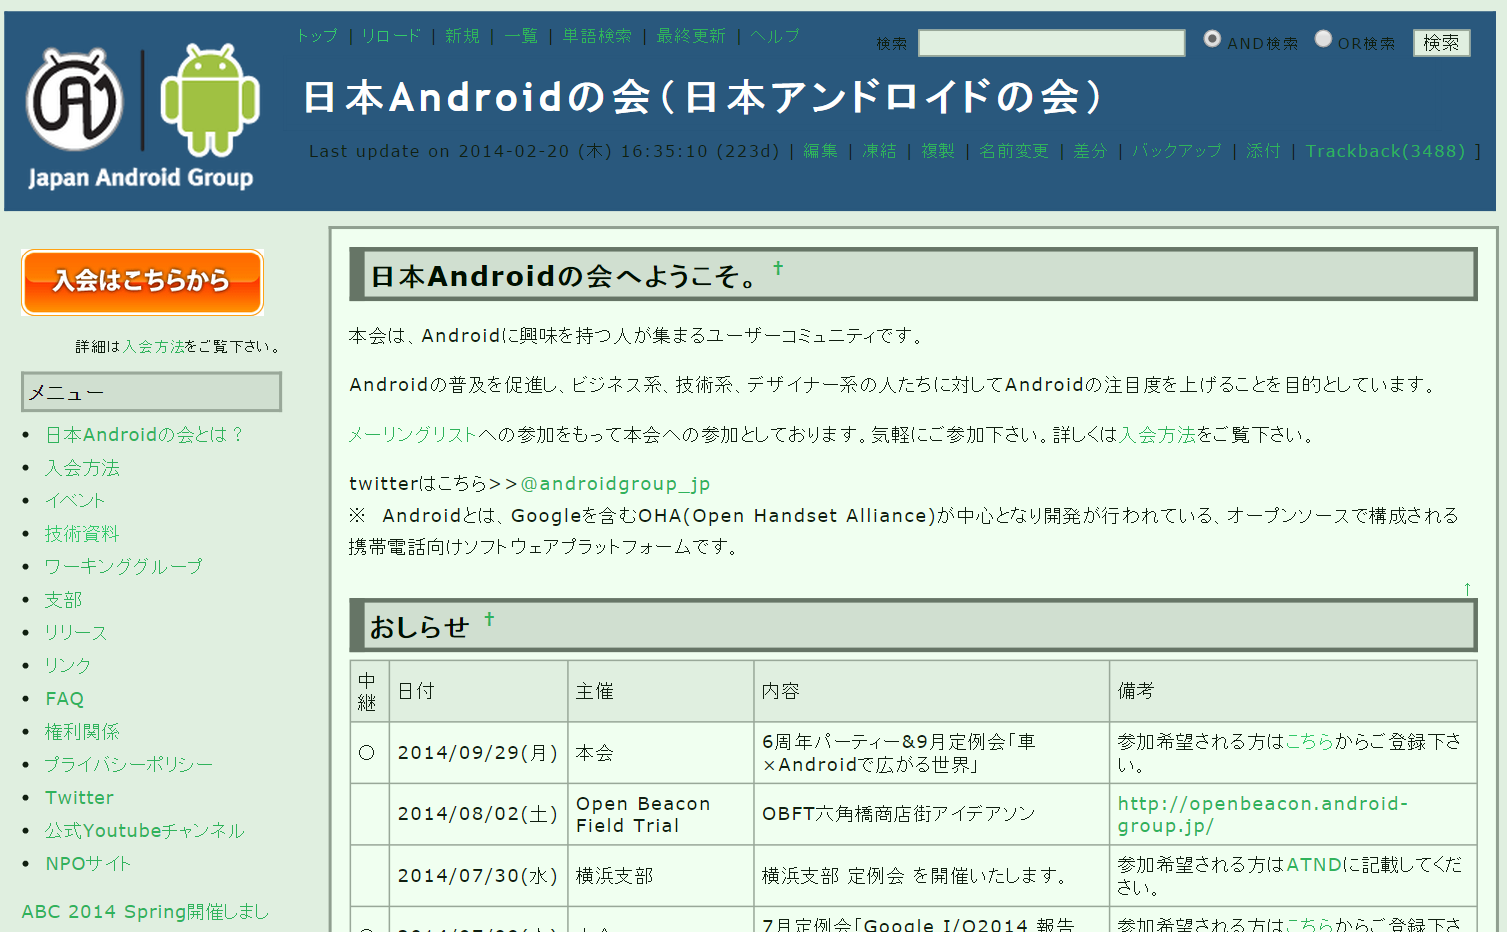This screenshot has width=1507, height=932.
Task: Open the 支部 sidebar menu item
Action: pyautogui.click(x=63, y=600)
